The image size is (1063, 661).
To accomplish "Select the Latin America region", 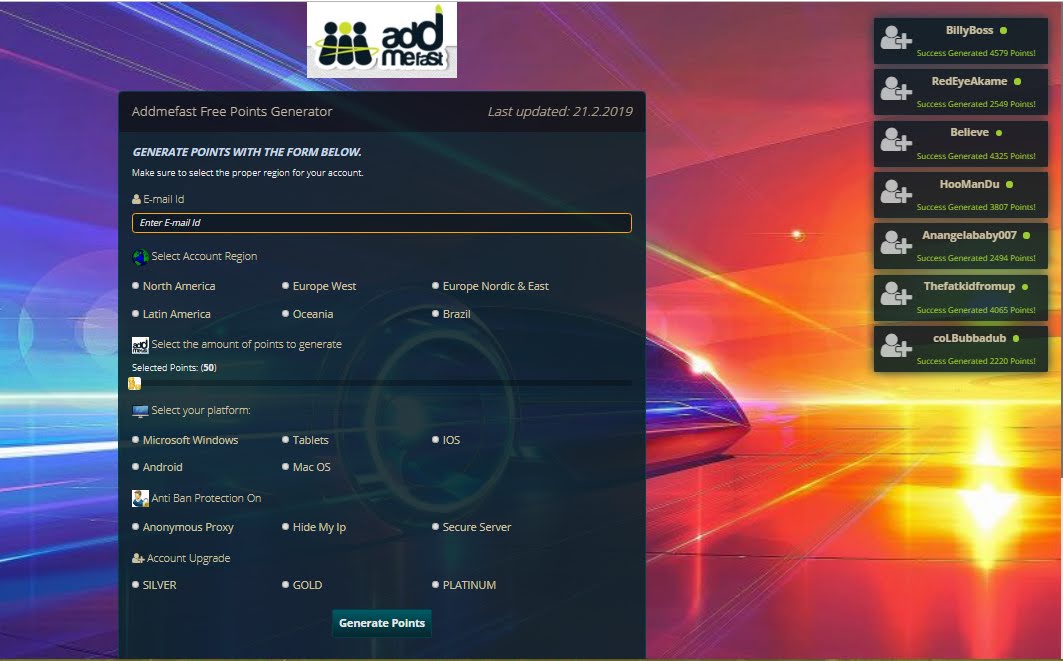I will tap(136, 314).
